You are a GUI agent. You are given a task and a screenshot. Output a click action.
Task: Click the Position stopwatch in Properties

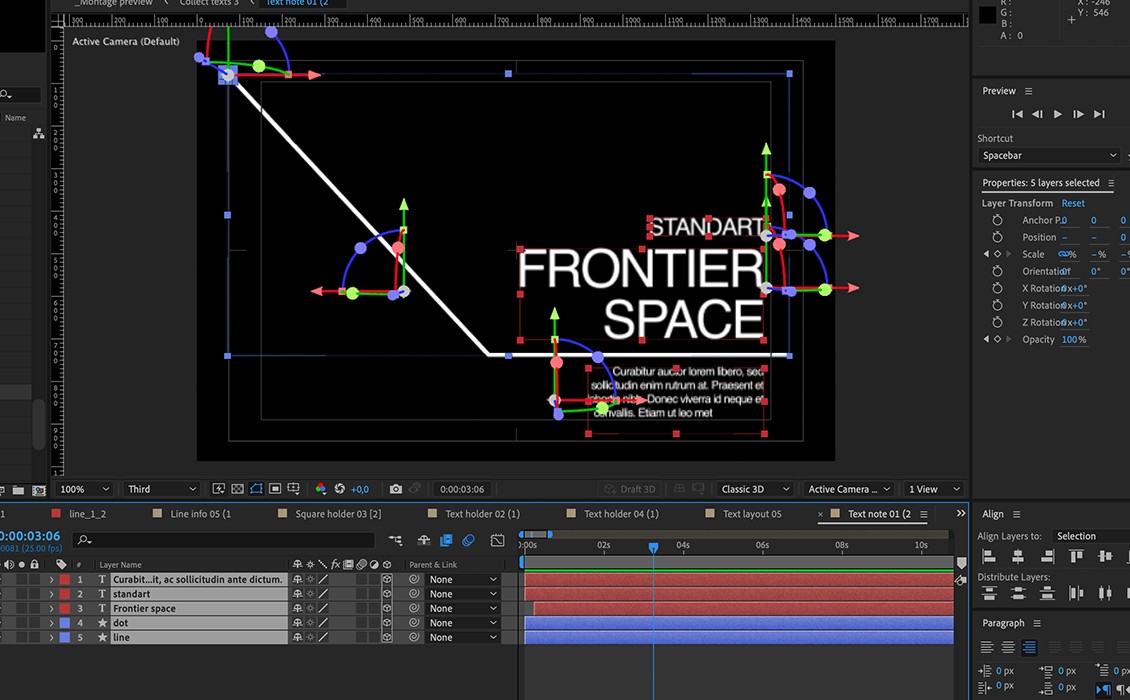(x=997, y=237)
